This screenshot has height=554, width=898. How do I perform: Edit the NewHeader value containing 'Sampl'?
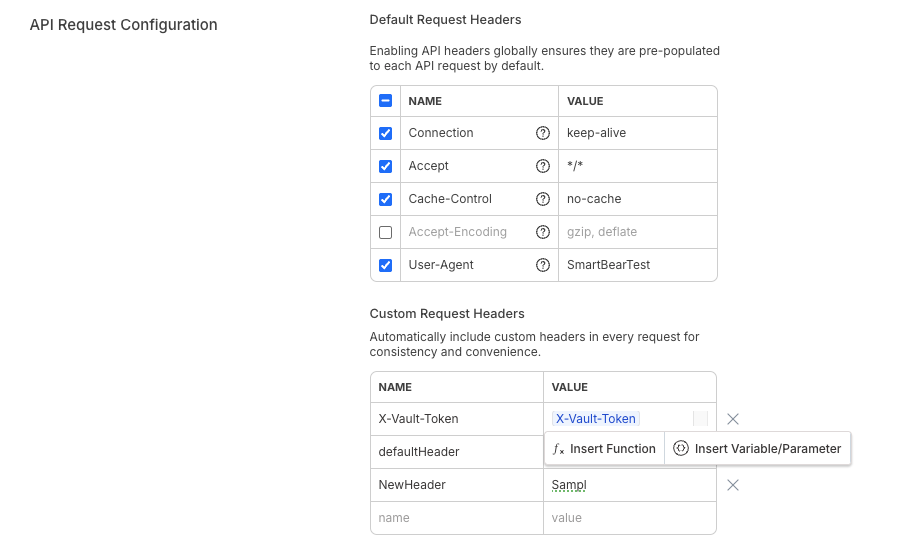point(629,485)
